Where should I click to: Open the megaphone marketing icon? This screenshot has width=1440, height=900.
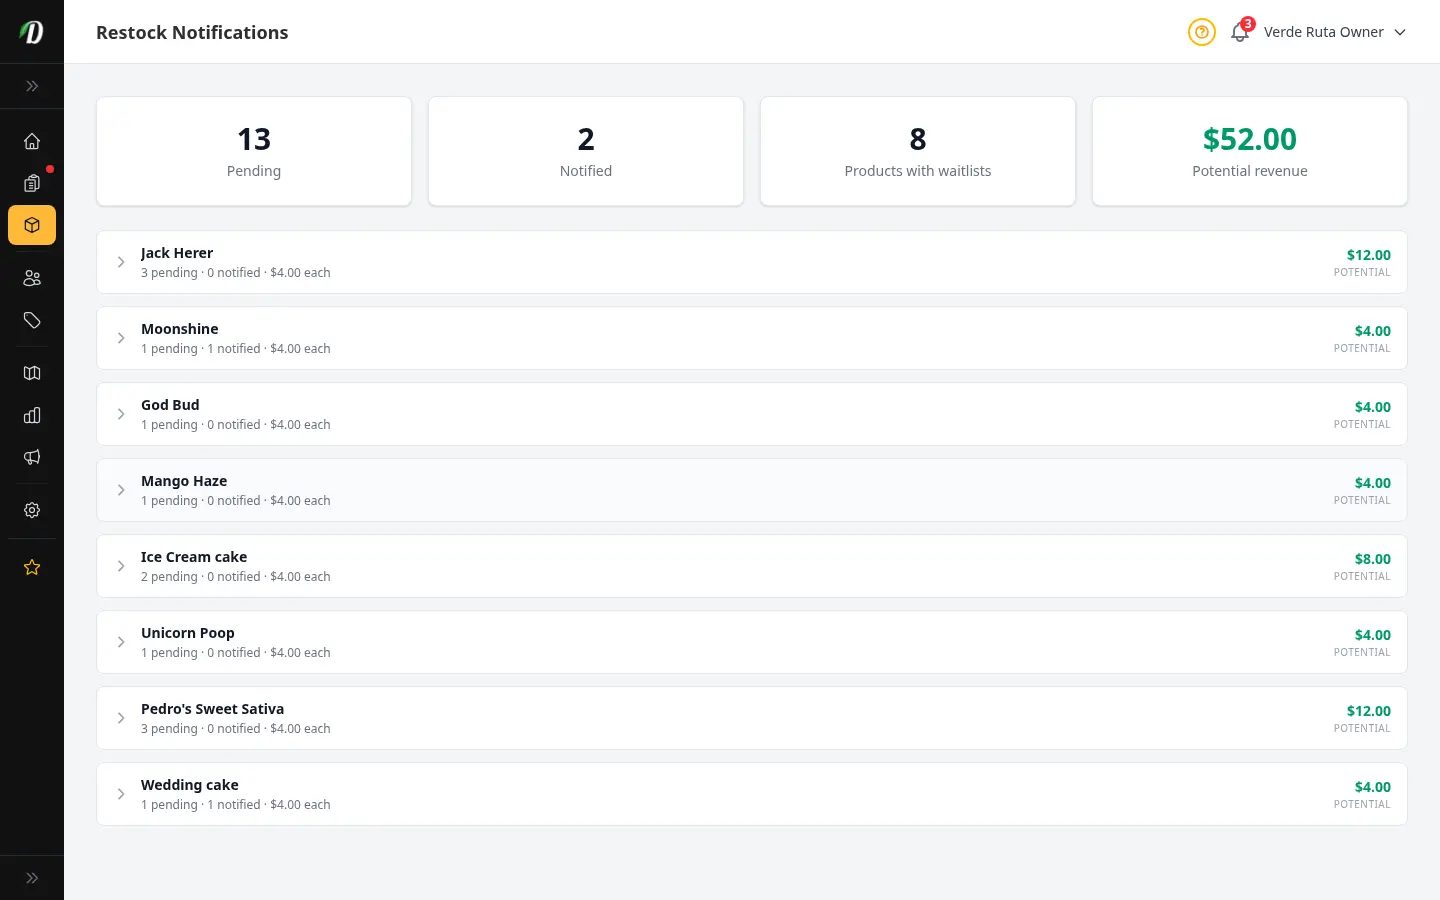point(32,457)
